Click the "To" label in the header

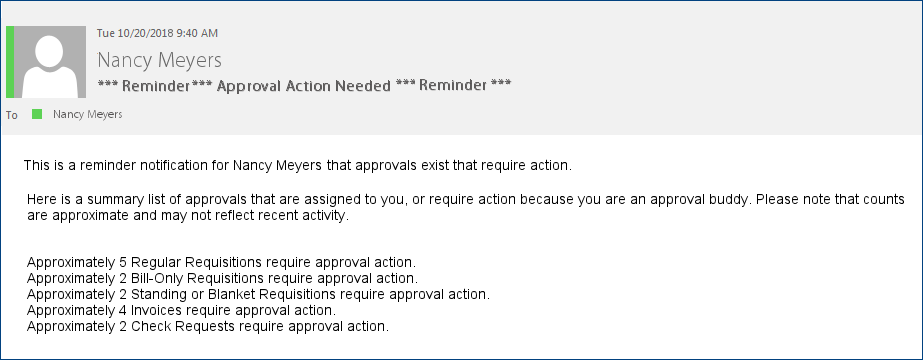pyautogui.click(x=12, y=115)
